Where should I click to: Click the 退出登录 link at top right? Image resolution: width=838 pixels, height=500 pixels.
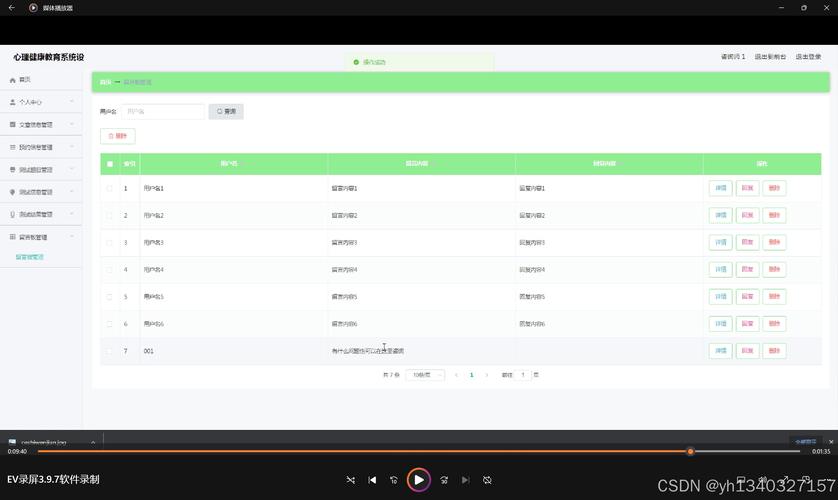(x=808, y=57)
